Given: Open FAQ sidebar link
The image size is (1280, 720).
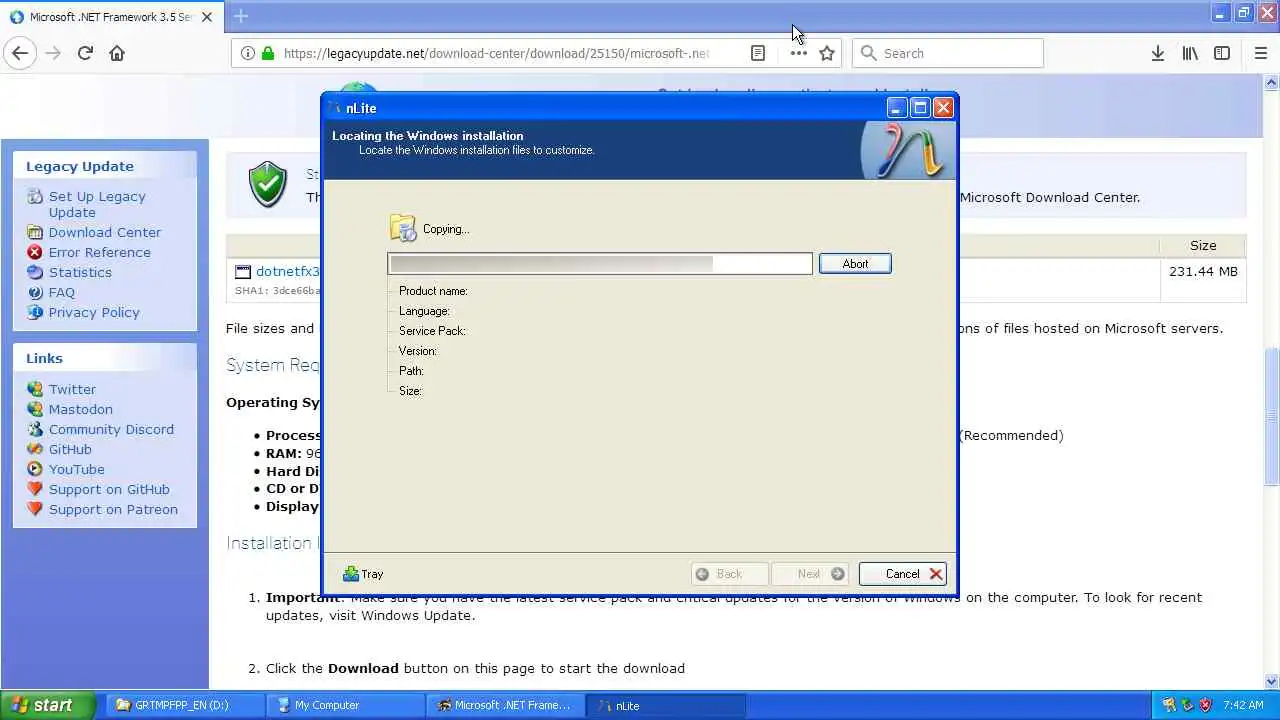Looking at the screenshot, I should pyautogui.click(x=62, y=292).
